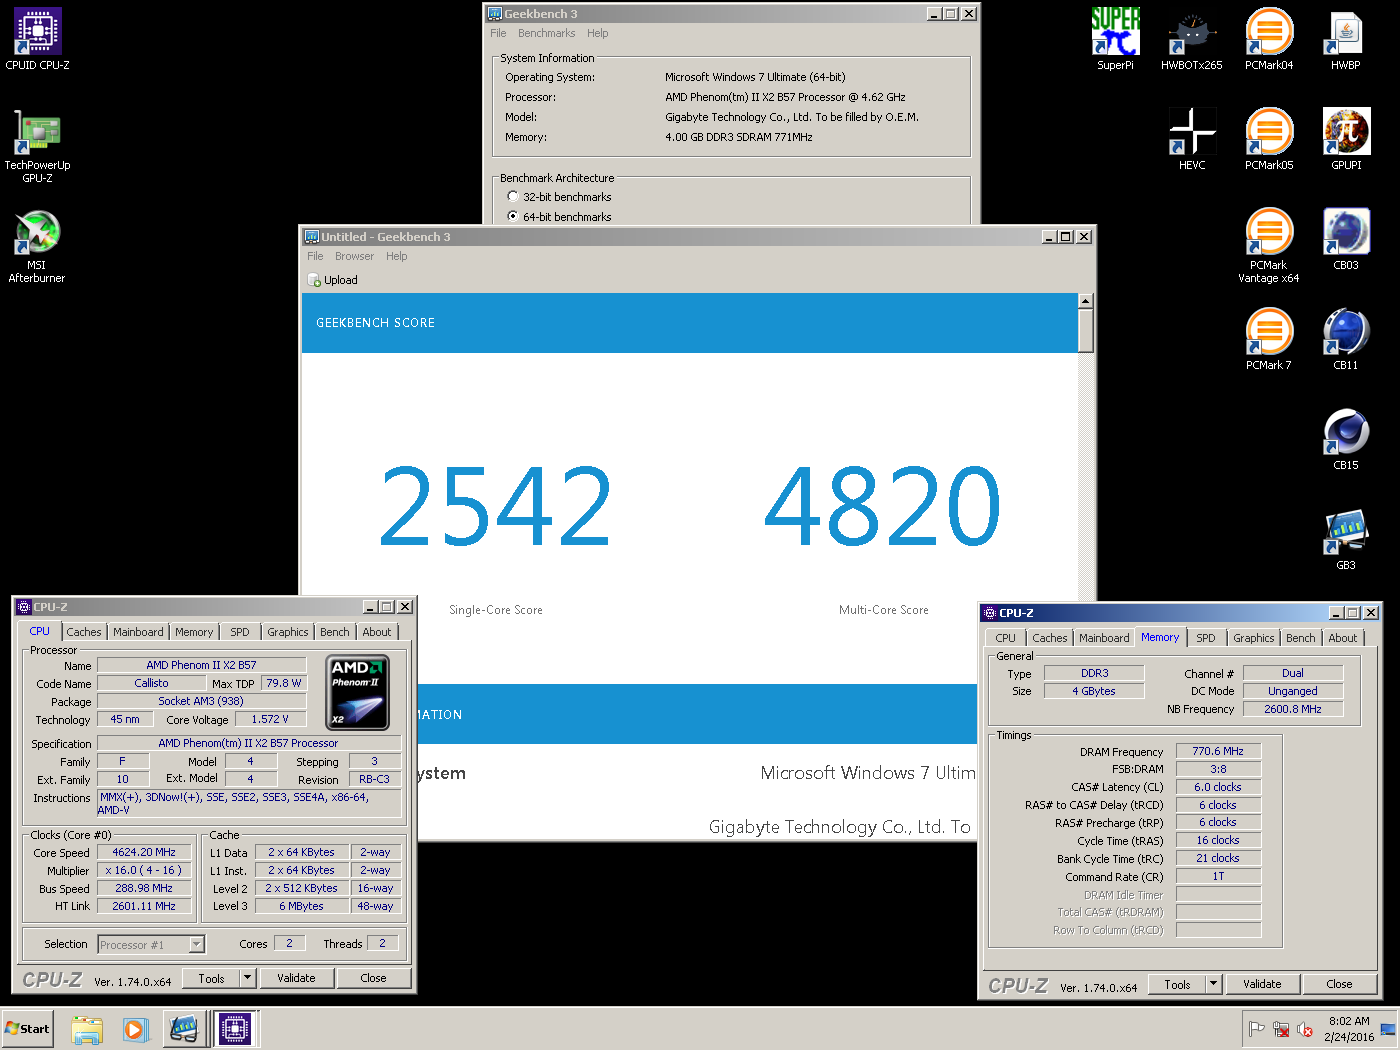Open HWBP Java desktop icon
This screenshot has width=1400, height=1050.
[1346, 39]
